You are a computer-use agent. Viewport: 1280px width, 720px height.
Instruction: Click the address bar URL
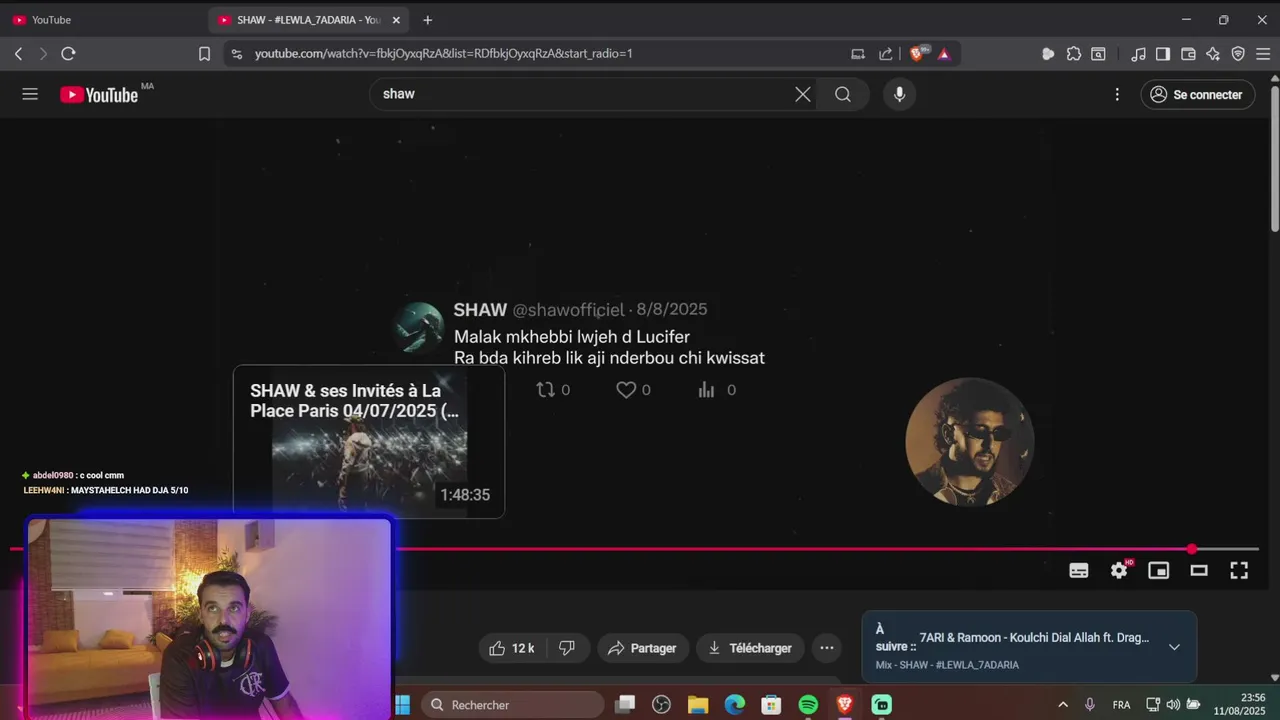click(x=443, y=54)
